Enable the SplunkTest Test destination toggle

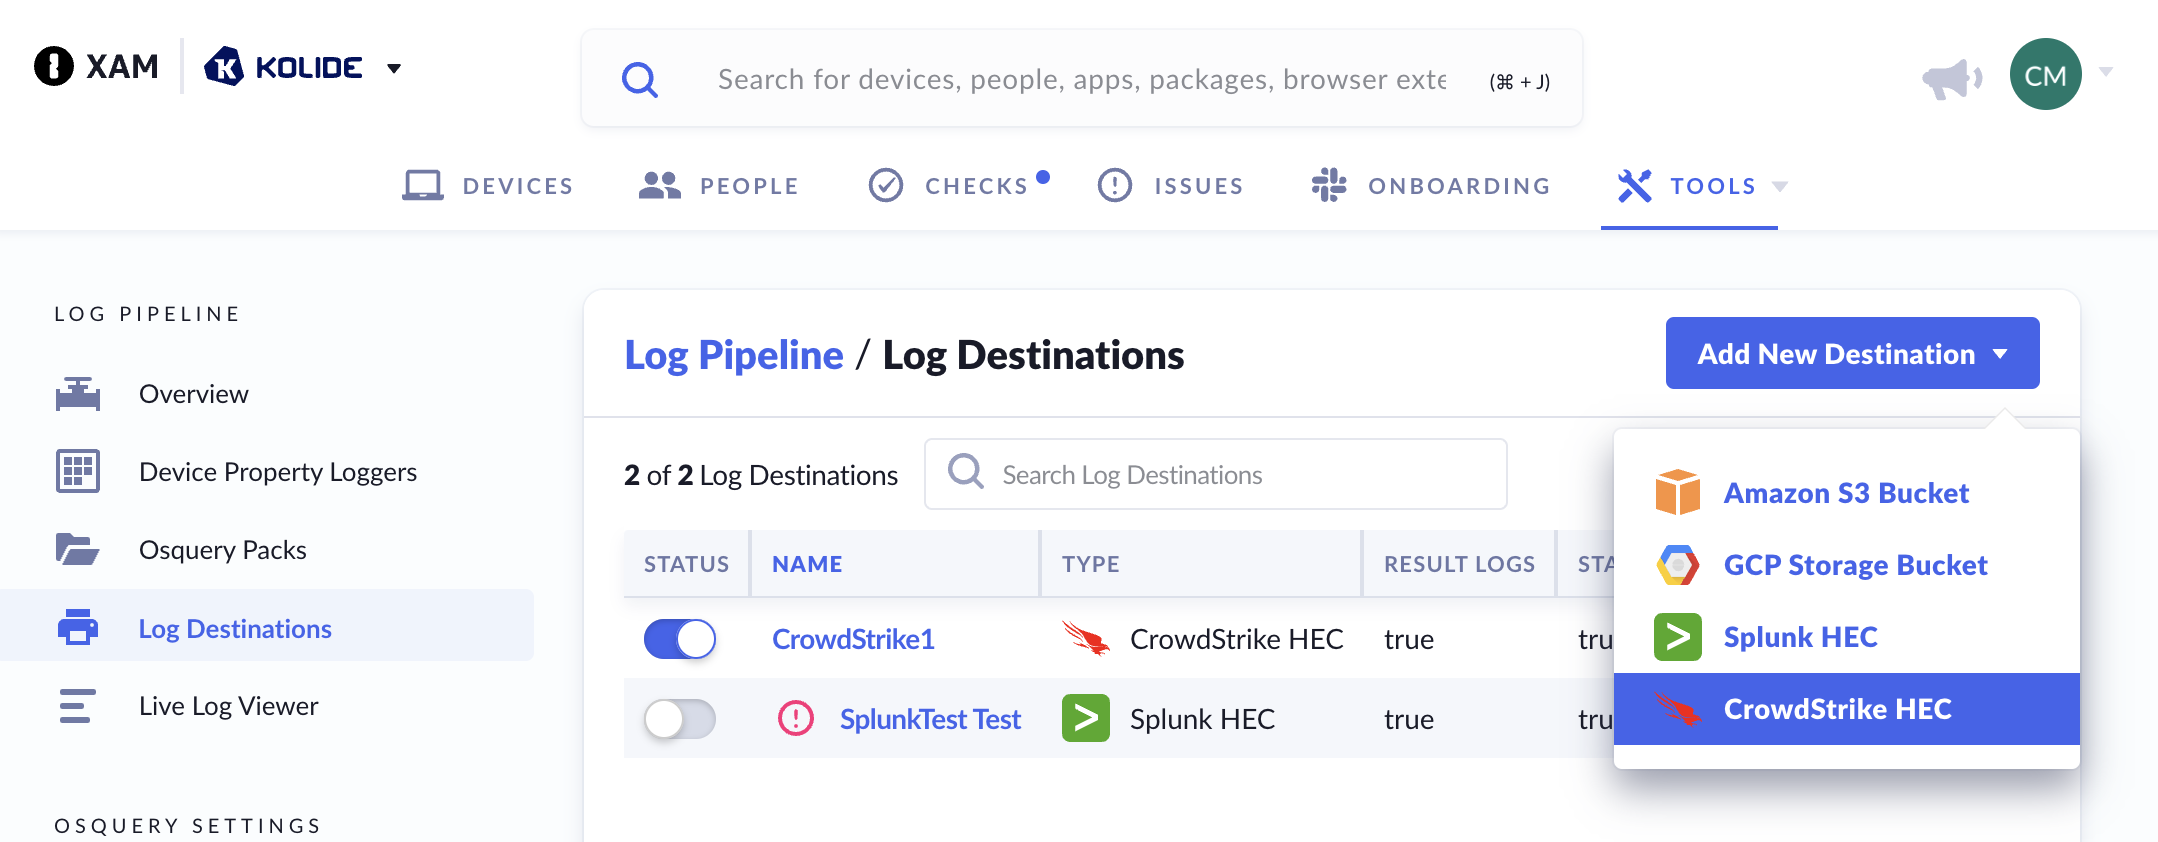pyautogui.click(x=680, y=719)
